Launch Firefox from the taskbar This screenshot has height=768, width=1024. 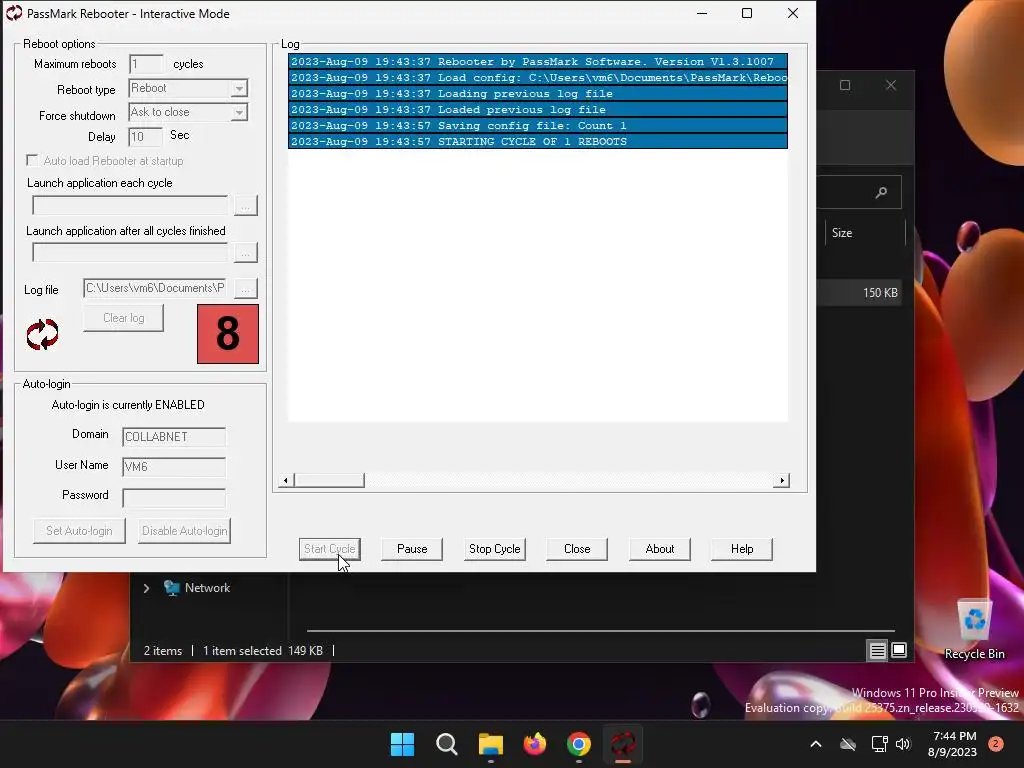pyautogui.click(x=535, y=744)
